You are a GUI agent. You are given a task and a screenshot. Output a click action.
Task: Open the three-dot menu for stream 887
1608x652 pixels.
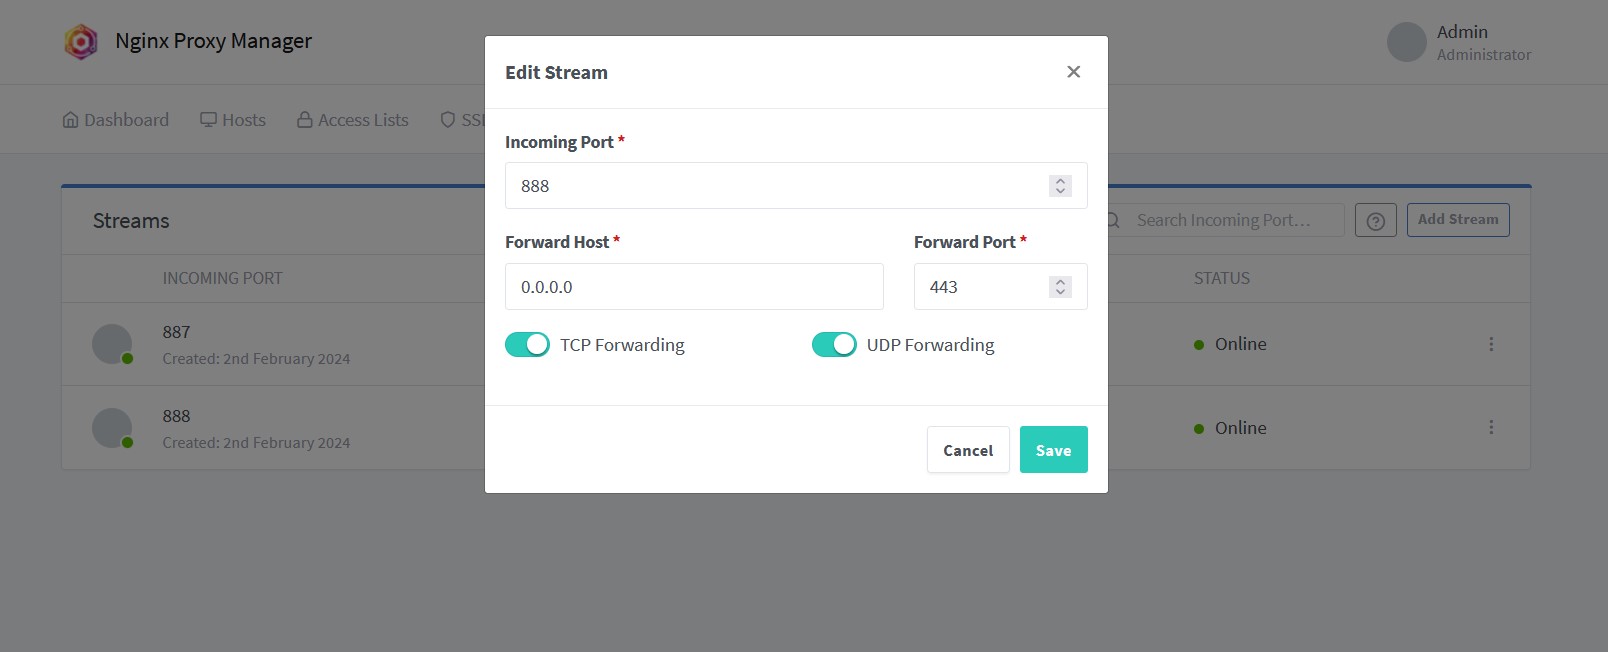click(1491, 344)
